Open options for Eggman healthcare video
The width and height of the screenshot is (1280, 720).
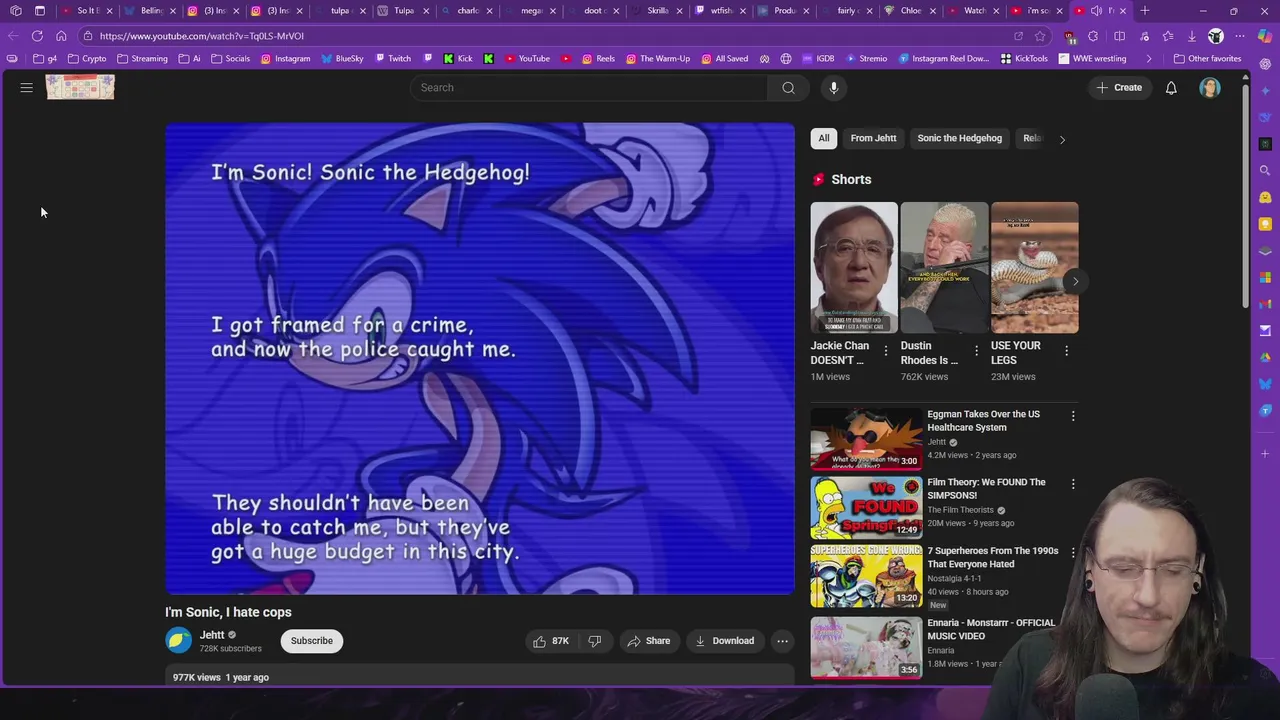(1073, 416)
